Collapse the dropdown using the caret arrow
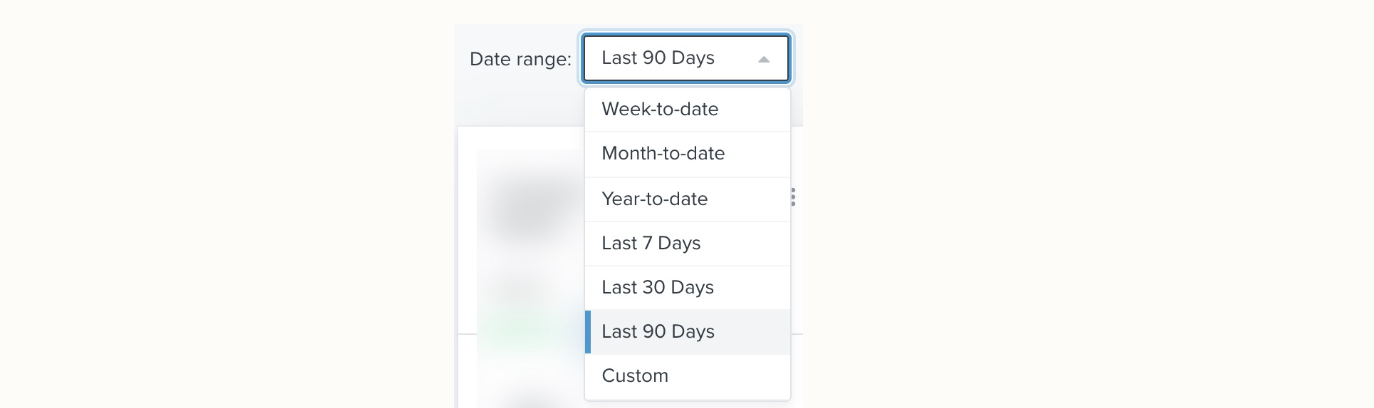Screen dimensions: 1374x408 tap(764, 59)
